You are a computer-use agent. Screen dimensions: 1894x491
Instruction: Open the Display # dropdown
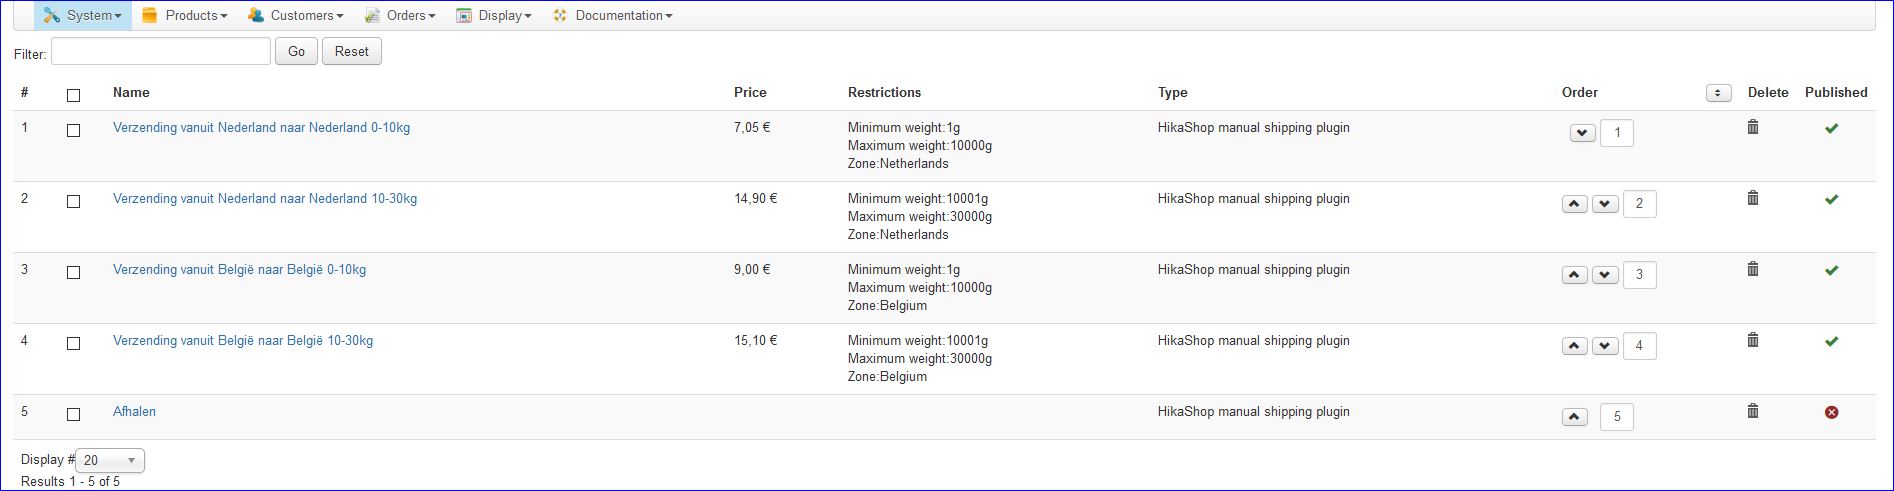[110, 460]
